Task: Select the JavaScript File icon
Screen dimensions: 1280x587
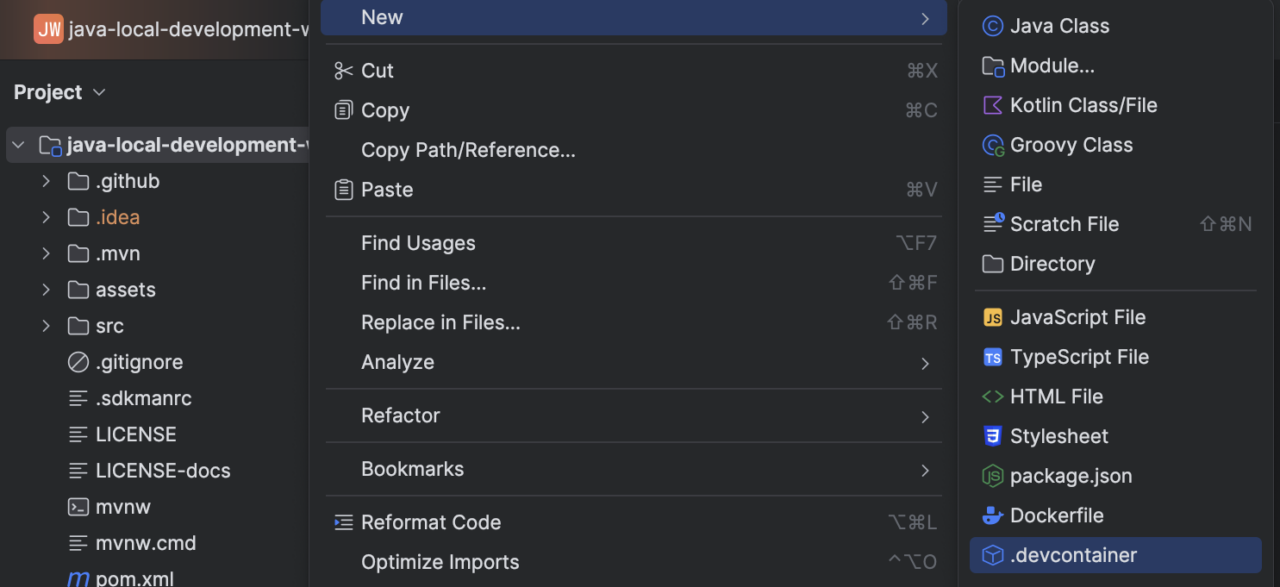Action: [x=992, y=317]
